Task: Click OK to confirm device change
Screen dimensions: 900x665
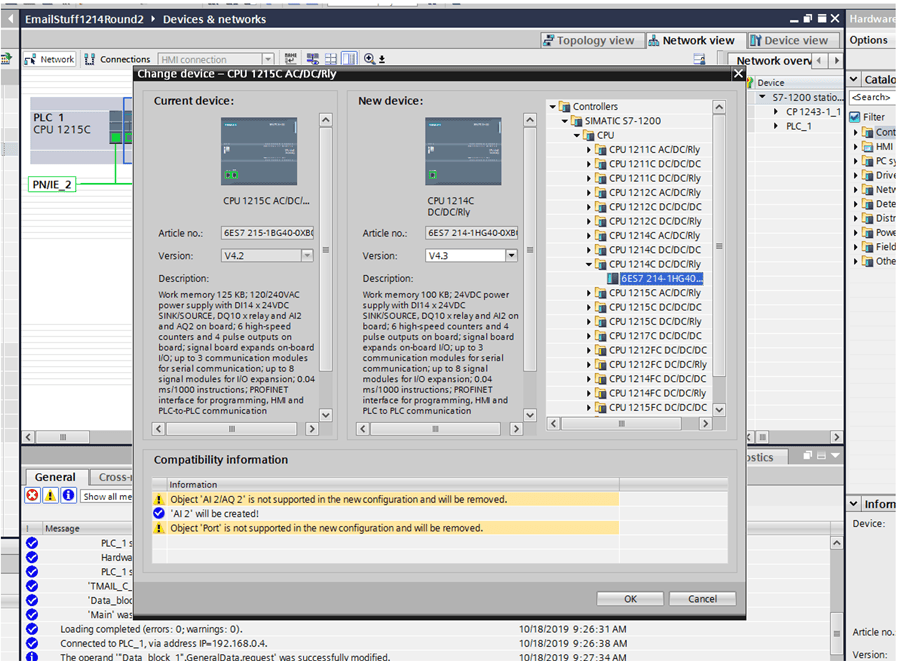Action: click(630, 599)
